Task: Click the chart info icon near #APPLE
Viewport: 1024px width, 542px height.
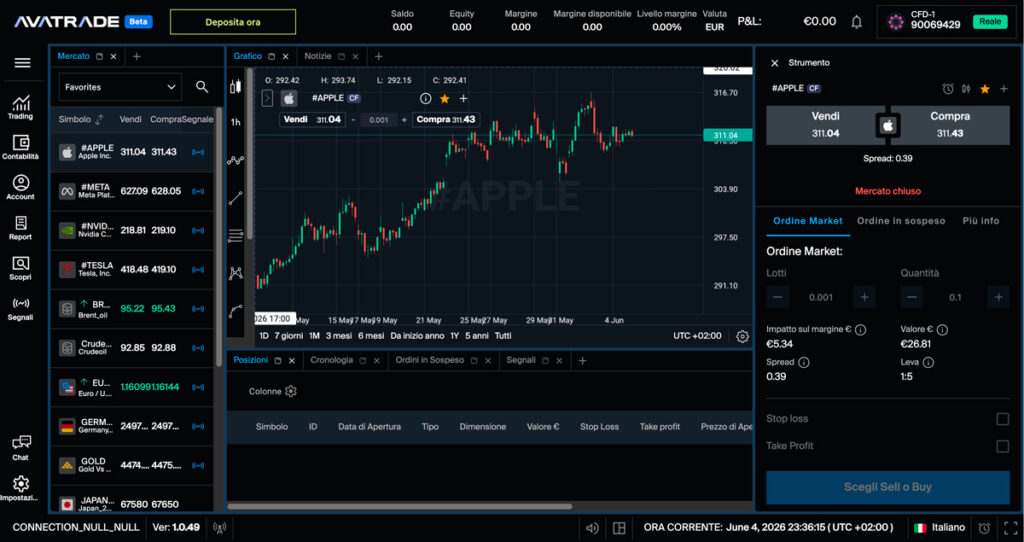Action: coord(426,99)
